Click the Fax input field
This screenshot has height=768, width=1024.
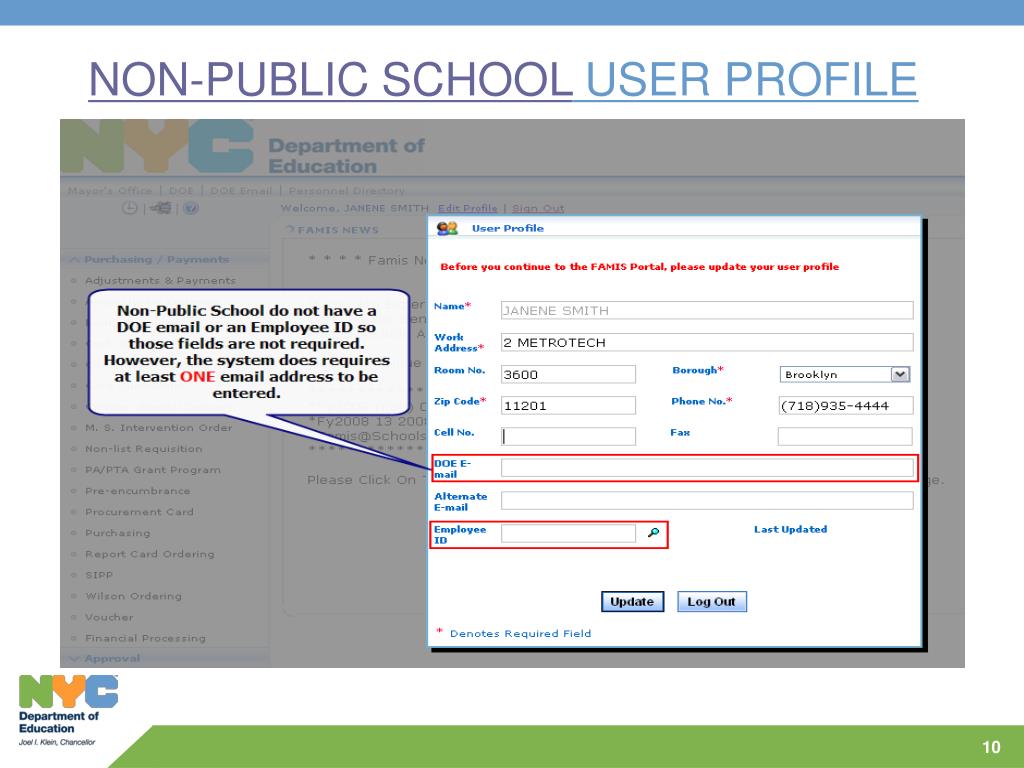[x=846, y=436]
